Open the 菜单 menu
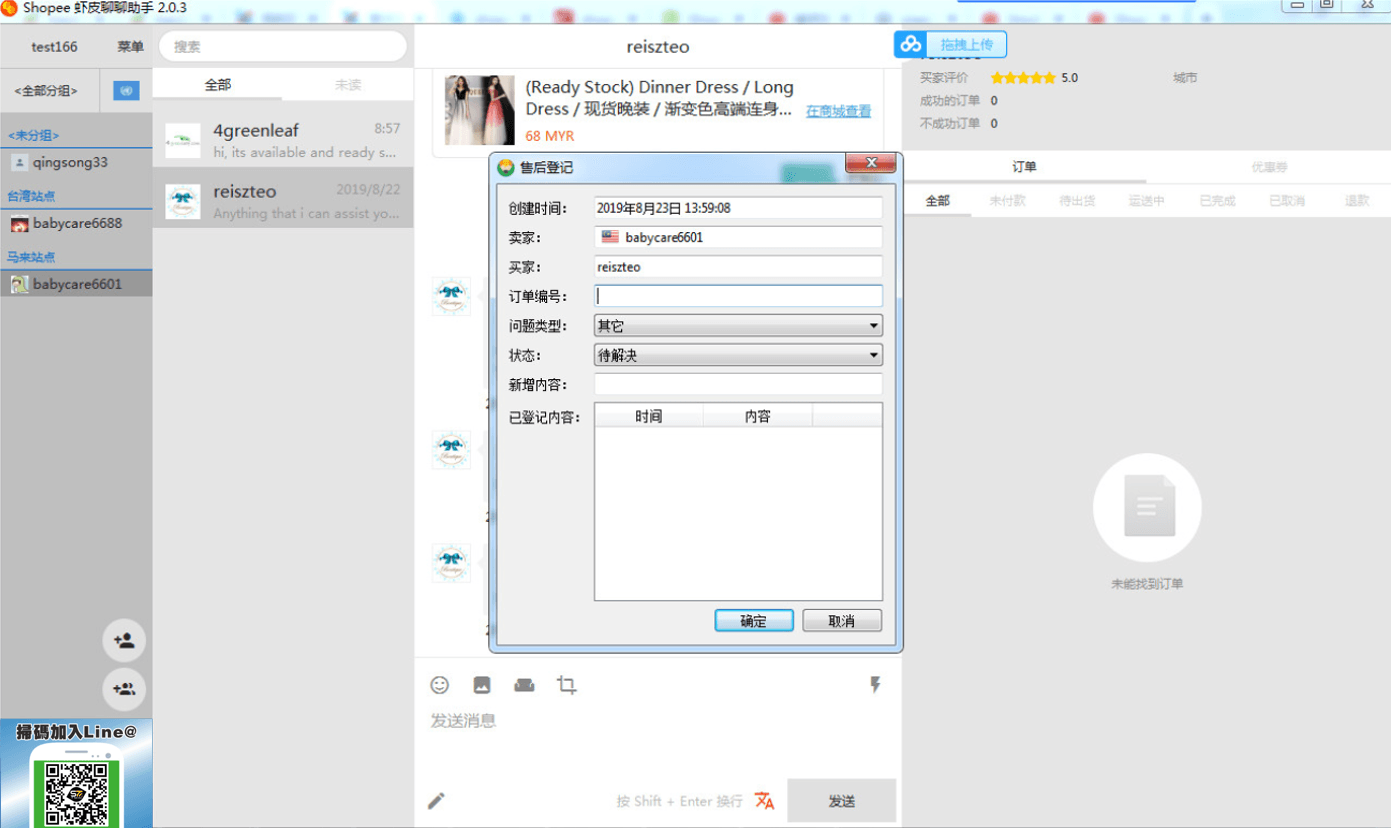1391x828 pixels. 130,47
